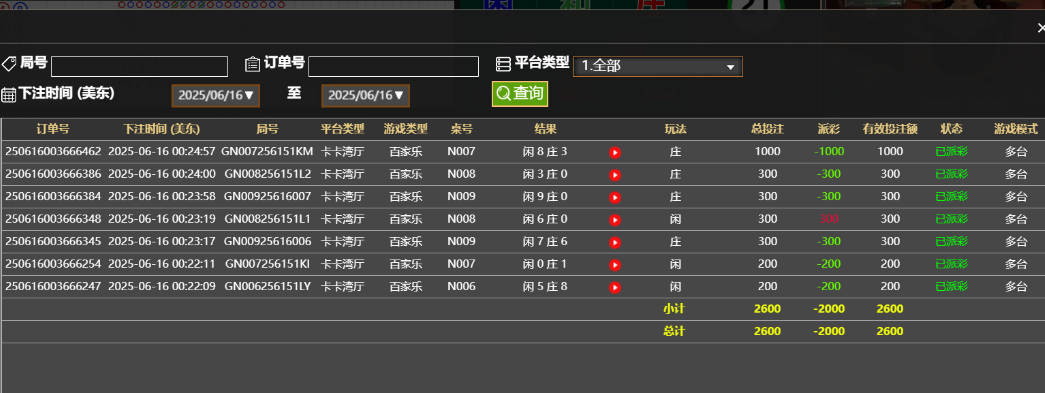Click the 已派彩 status in the GN007256151KM row
The image size is (1045, 393).
(x=951, y=152)
